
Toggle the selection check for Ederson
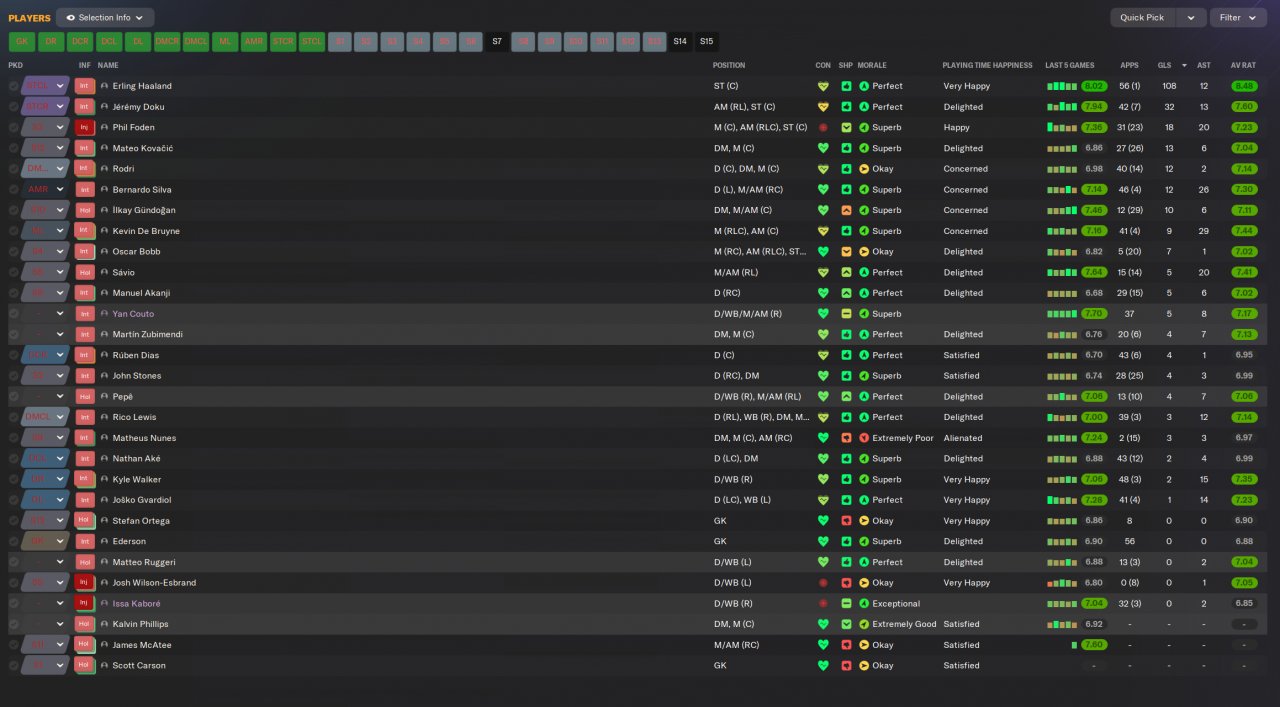[14, 541]
